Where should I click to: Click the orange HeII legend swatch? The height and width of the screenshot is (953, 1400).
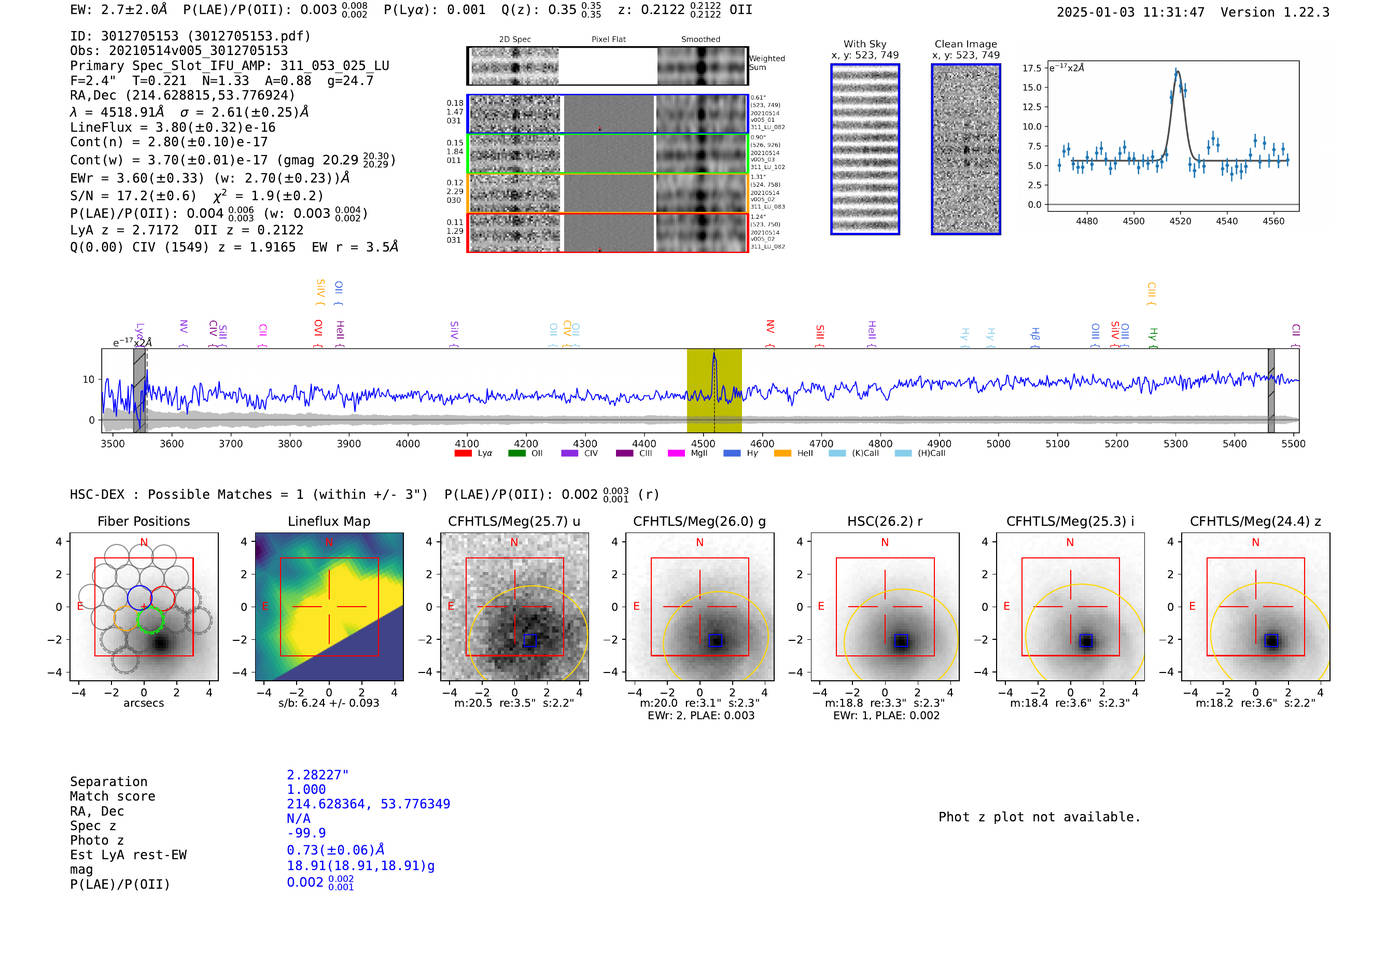[x=782, y=453]
